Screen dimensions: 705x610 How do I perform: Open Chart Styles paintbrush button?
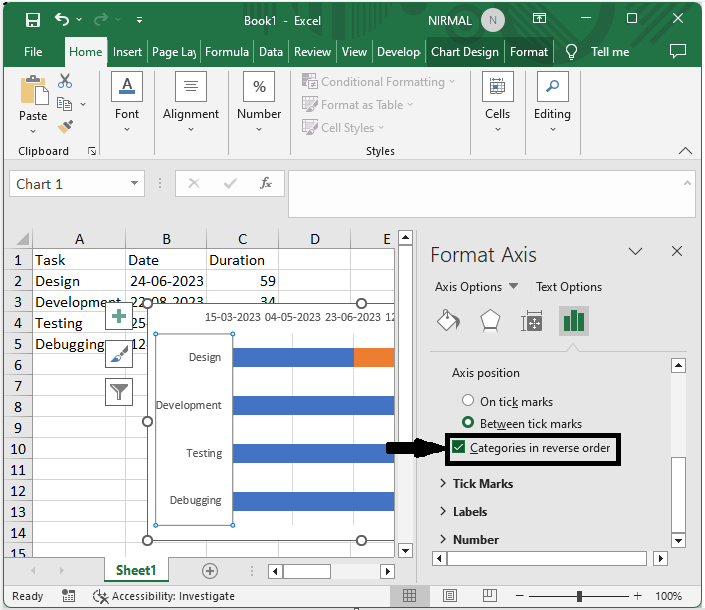119,354
